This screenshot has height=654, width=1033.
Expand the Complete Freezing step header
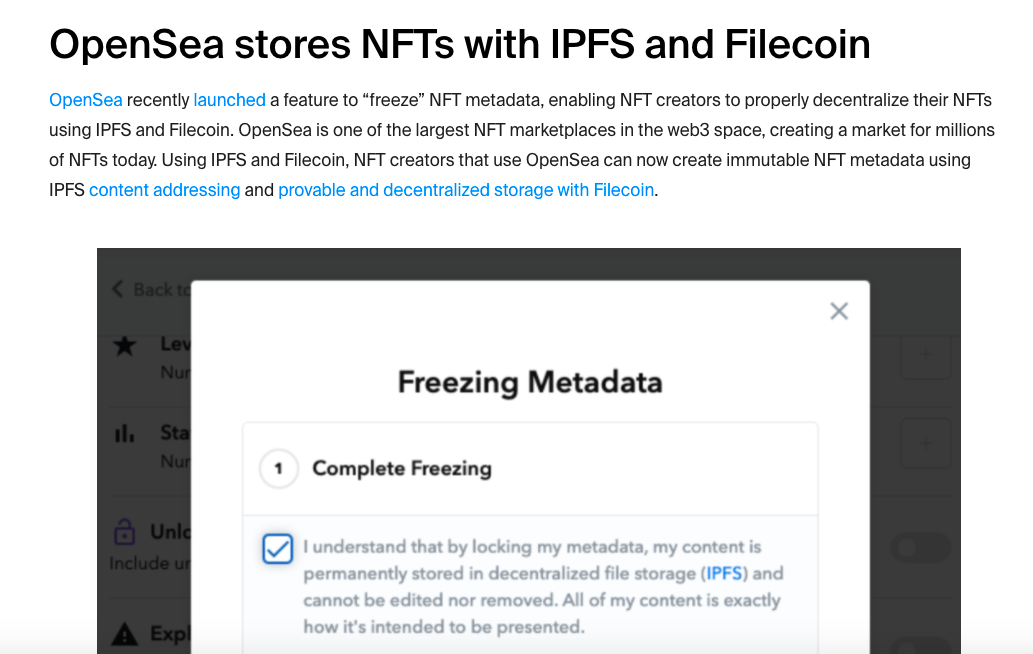402,469
